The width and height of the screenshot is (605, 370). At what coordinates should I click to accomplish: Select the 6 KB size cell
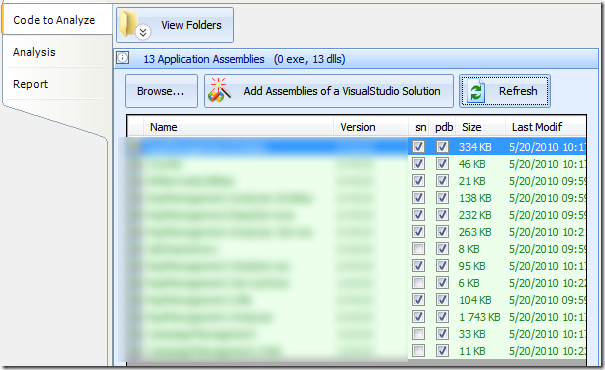469,283
